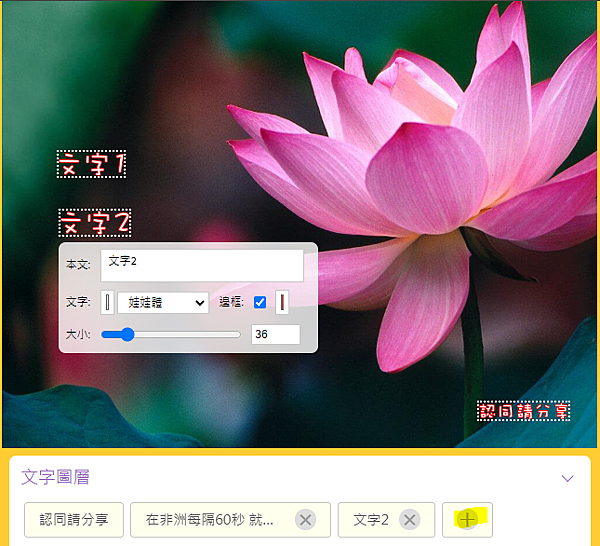This screenshot has height=546, width=600.
Task: Collapse the 文字圖層 panel chevron
Action: click(x=567, y=478)
